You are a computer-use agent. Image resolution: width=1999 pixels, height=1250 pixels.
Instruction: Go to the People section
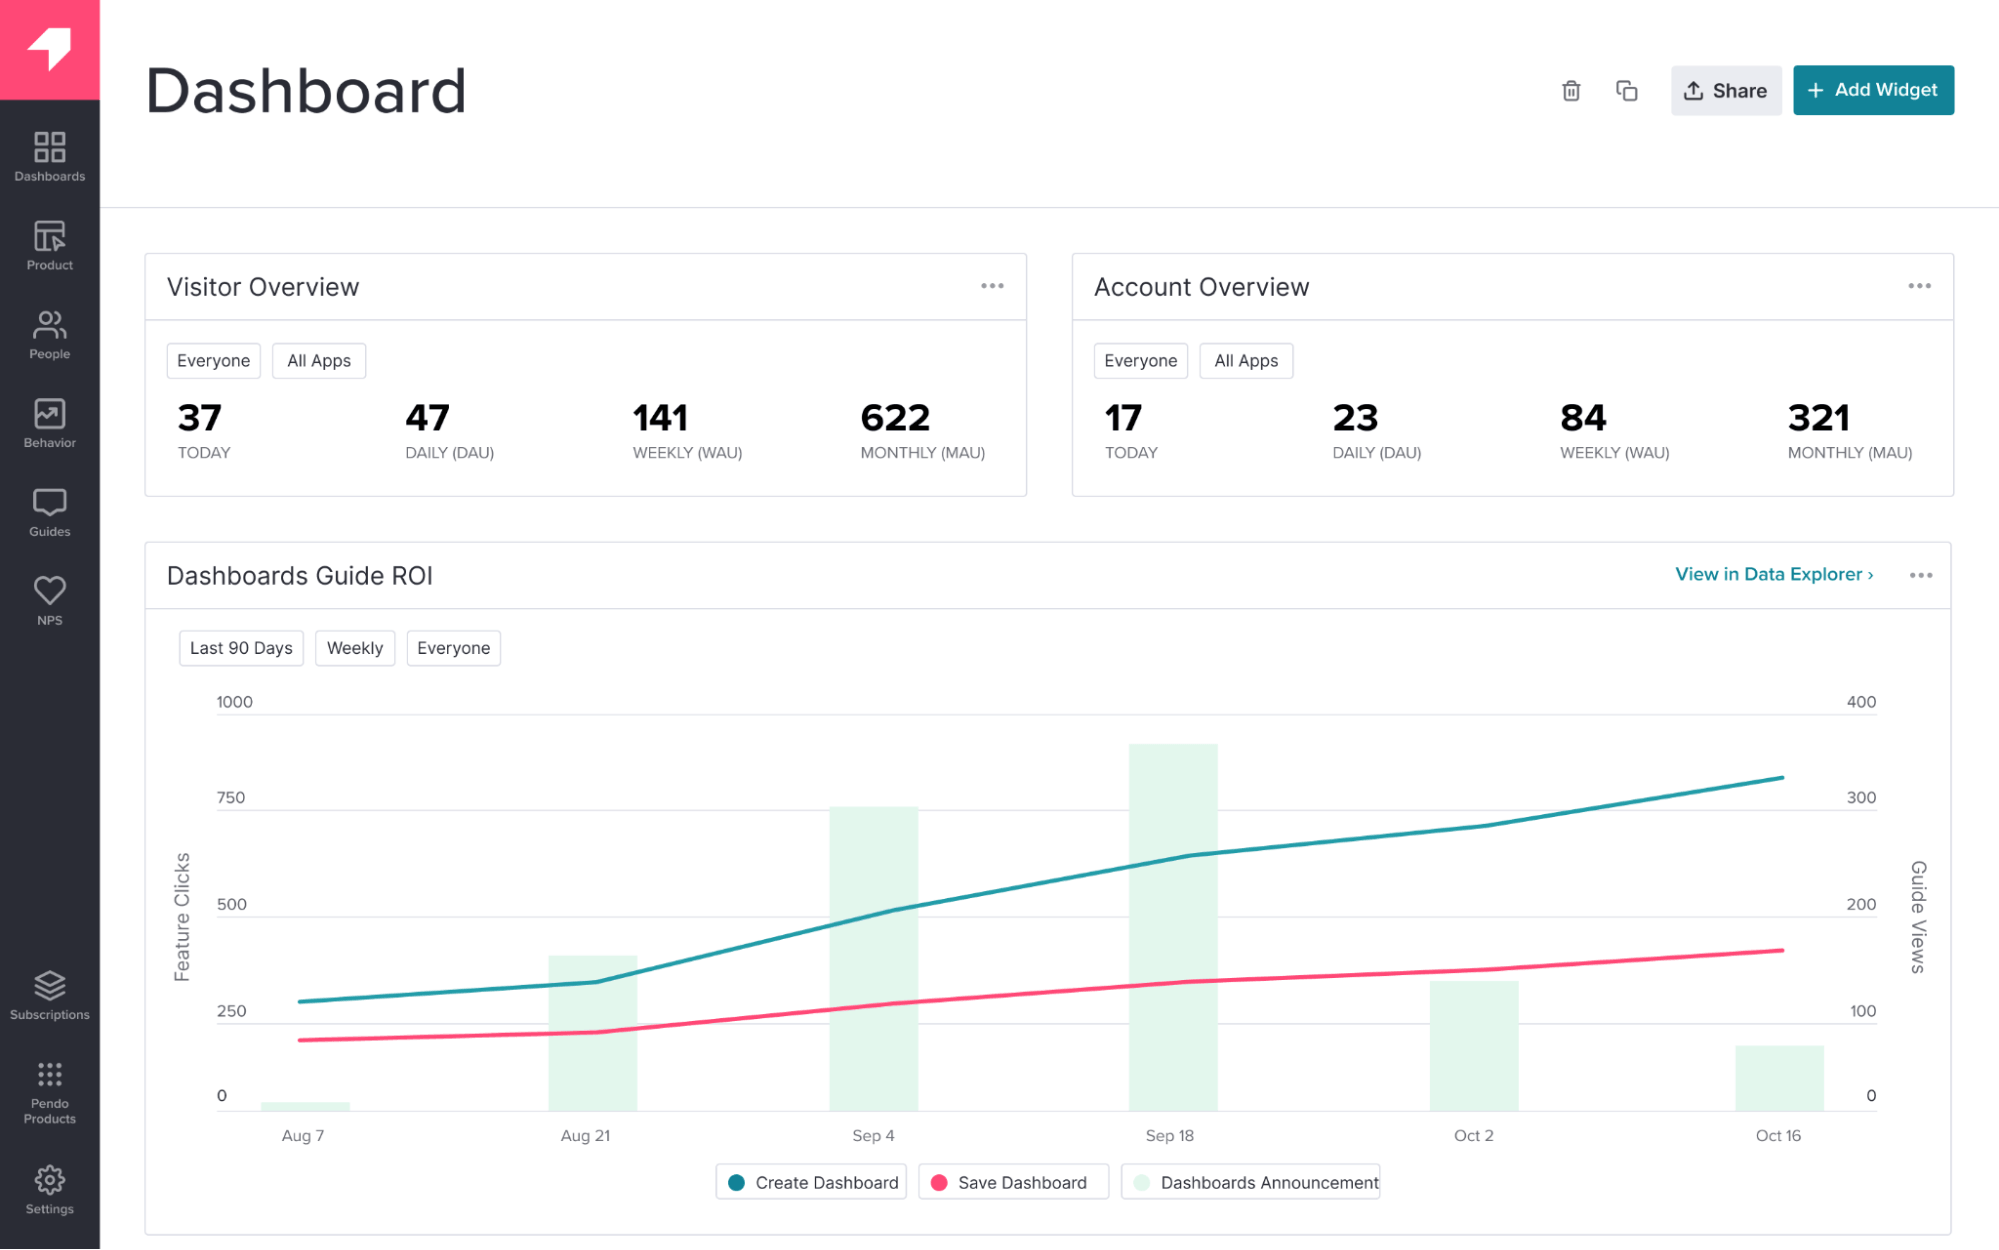49,334
